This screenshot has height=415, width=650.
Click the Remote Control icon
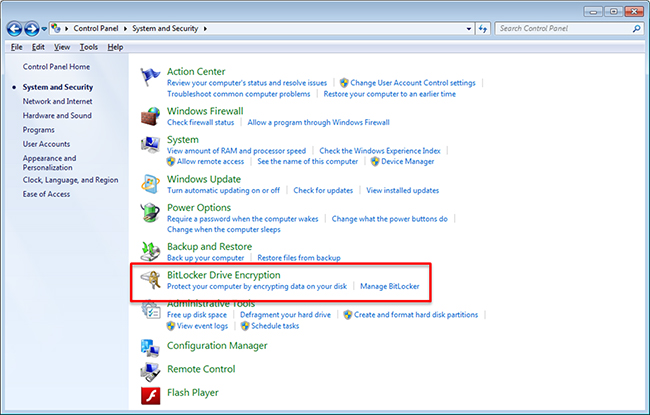pos(150,371)
